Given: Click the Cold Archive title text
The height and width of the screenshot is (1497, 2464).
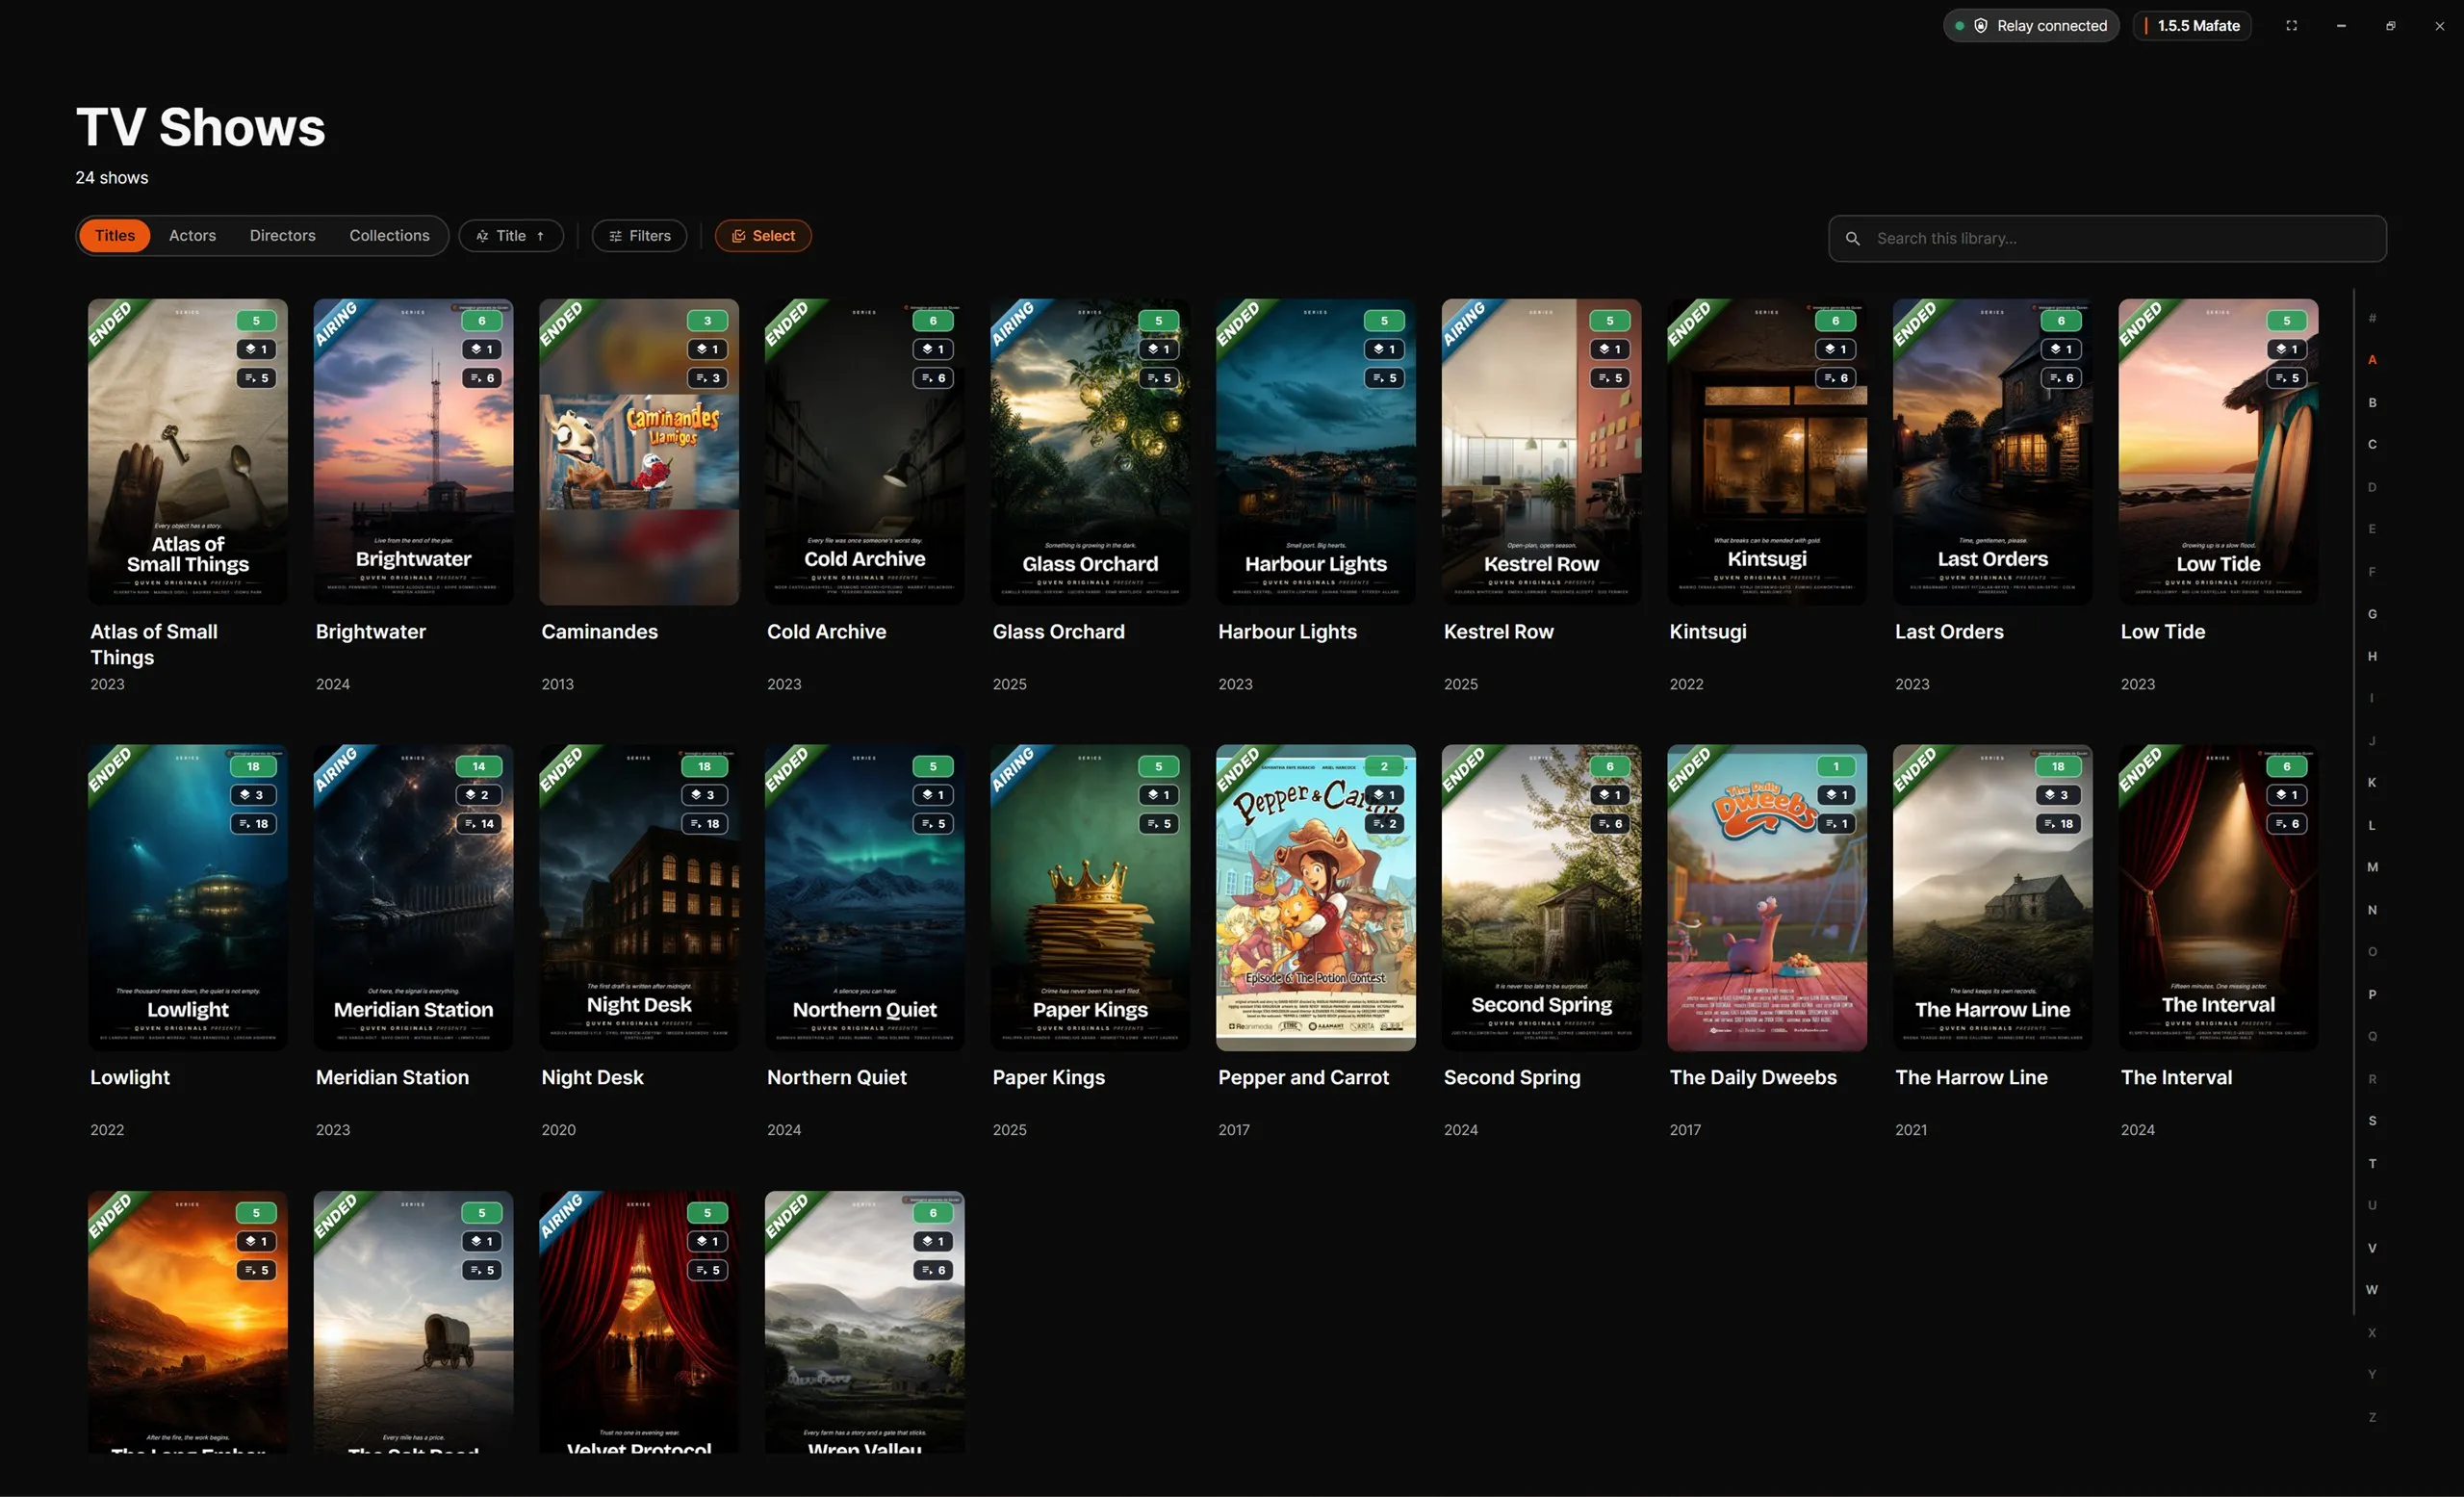Looking at the screenshot, I should (826, 632).
